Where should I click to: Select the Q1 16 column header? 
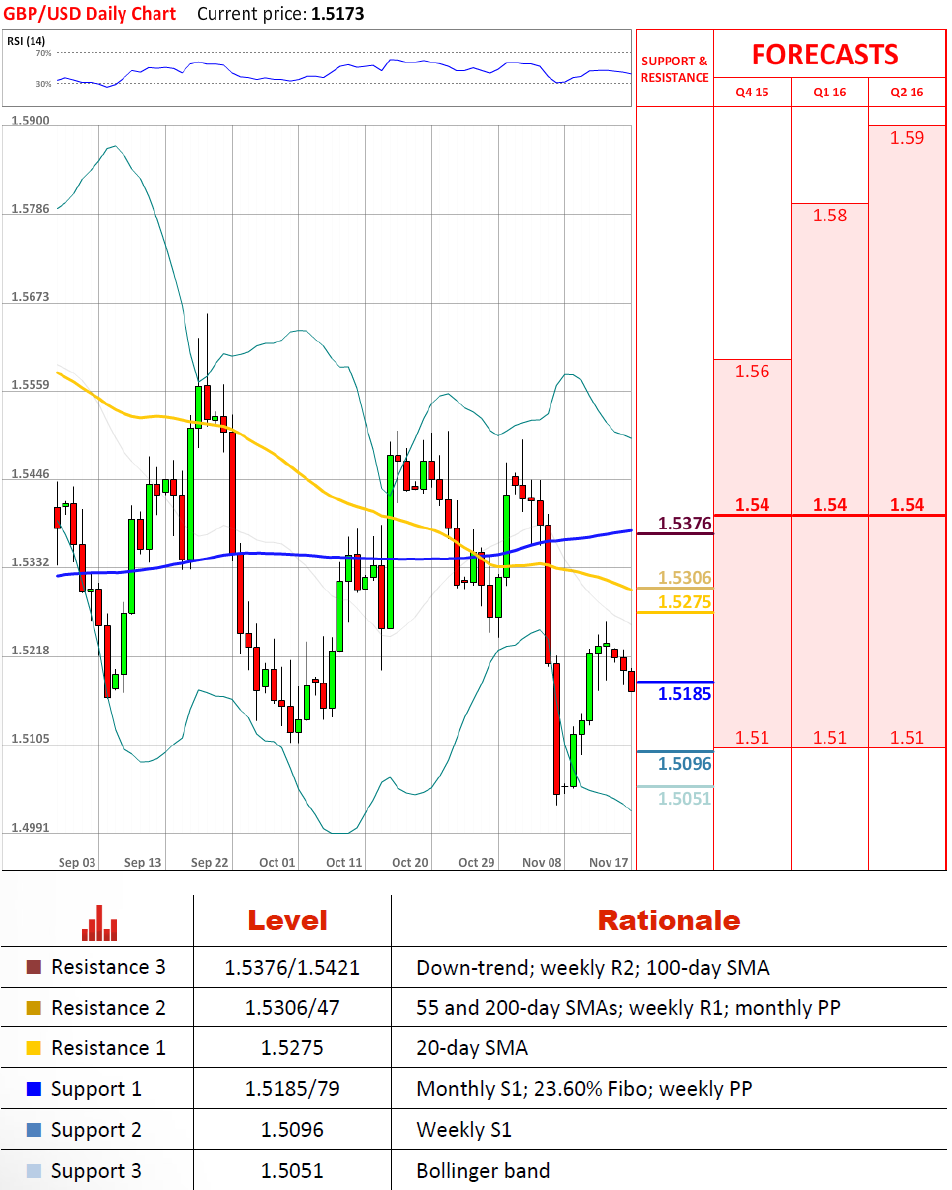(x=830, y=92)
